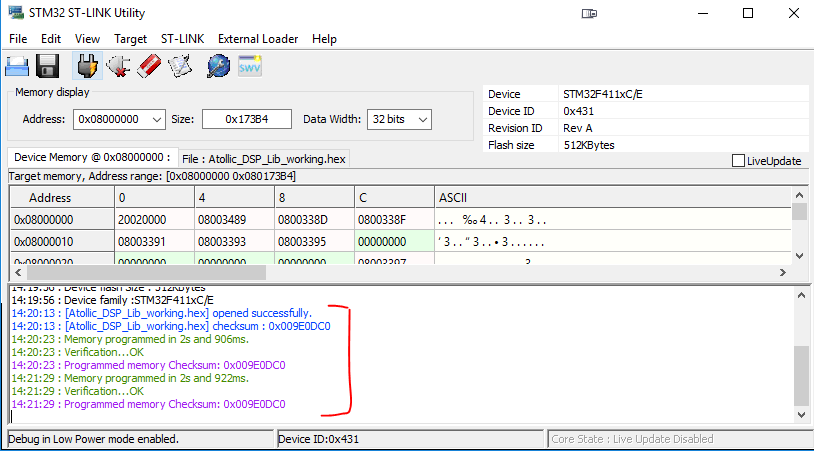Viewport: 814px width, 451px height.
Task: Click column header 0
Action: point(155,198)
